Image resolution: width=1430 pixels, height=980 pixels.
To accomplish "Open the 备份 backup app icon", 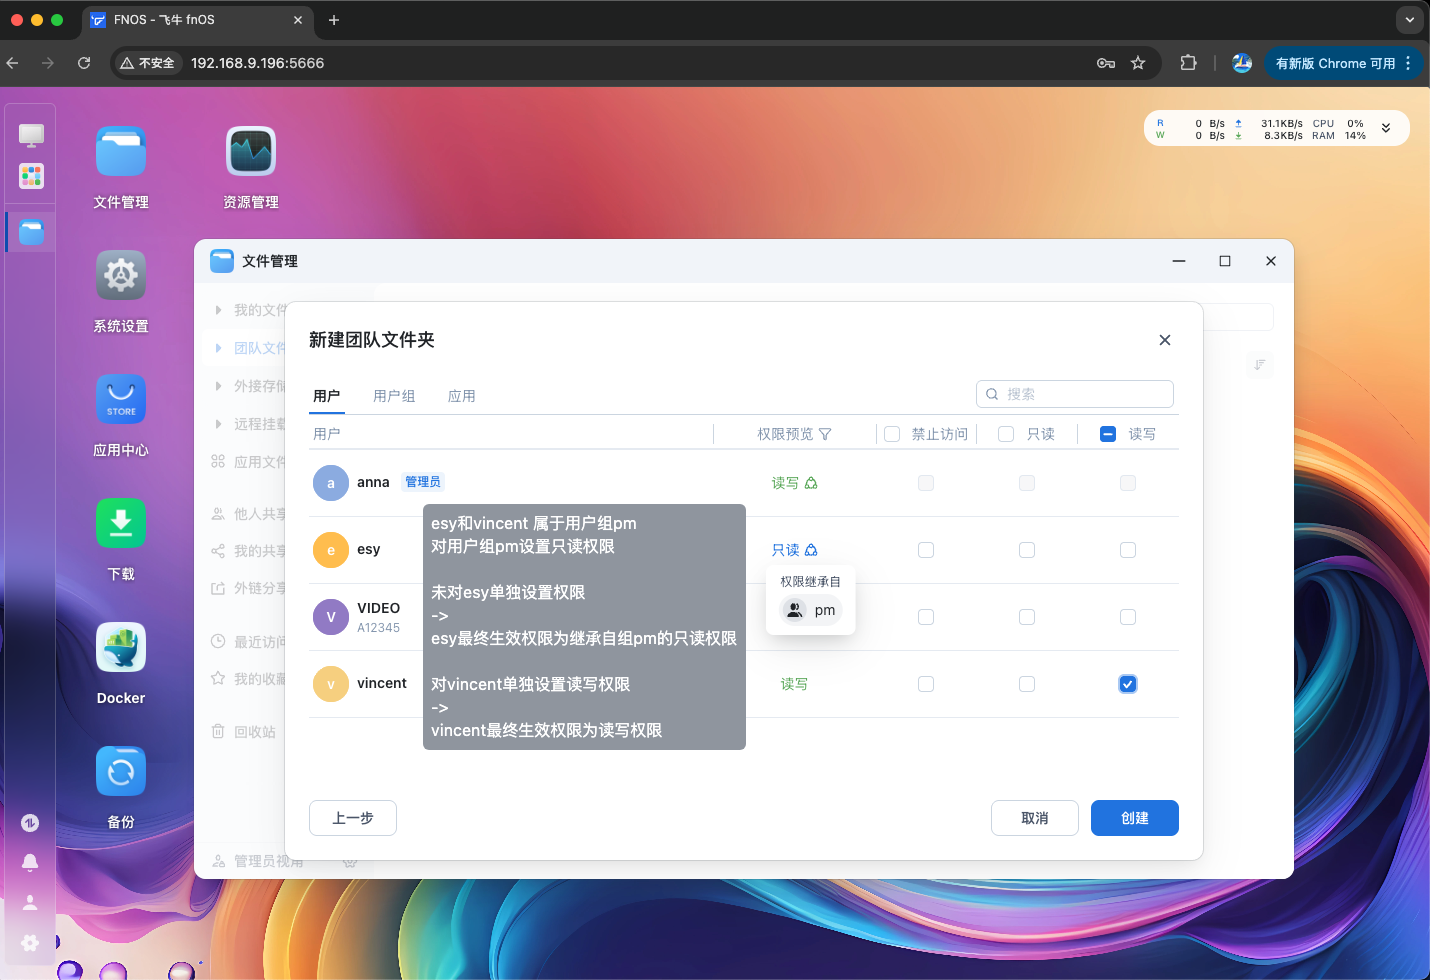I will coord(121,772).
